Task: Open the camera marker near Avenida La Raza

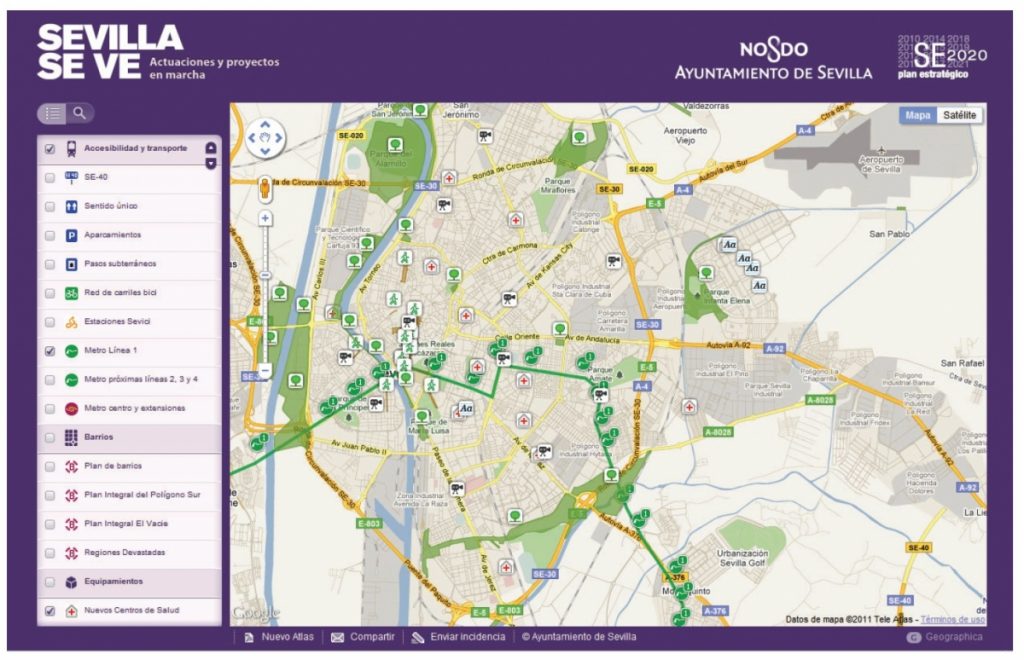Action: [x=457, y=488]
